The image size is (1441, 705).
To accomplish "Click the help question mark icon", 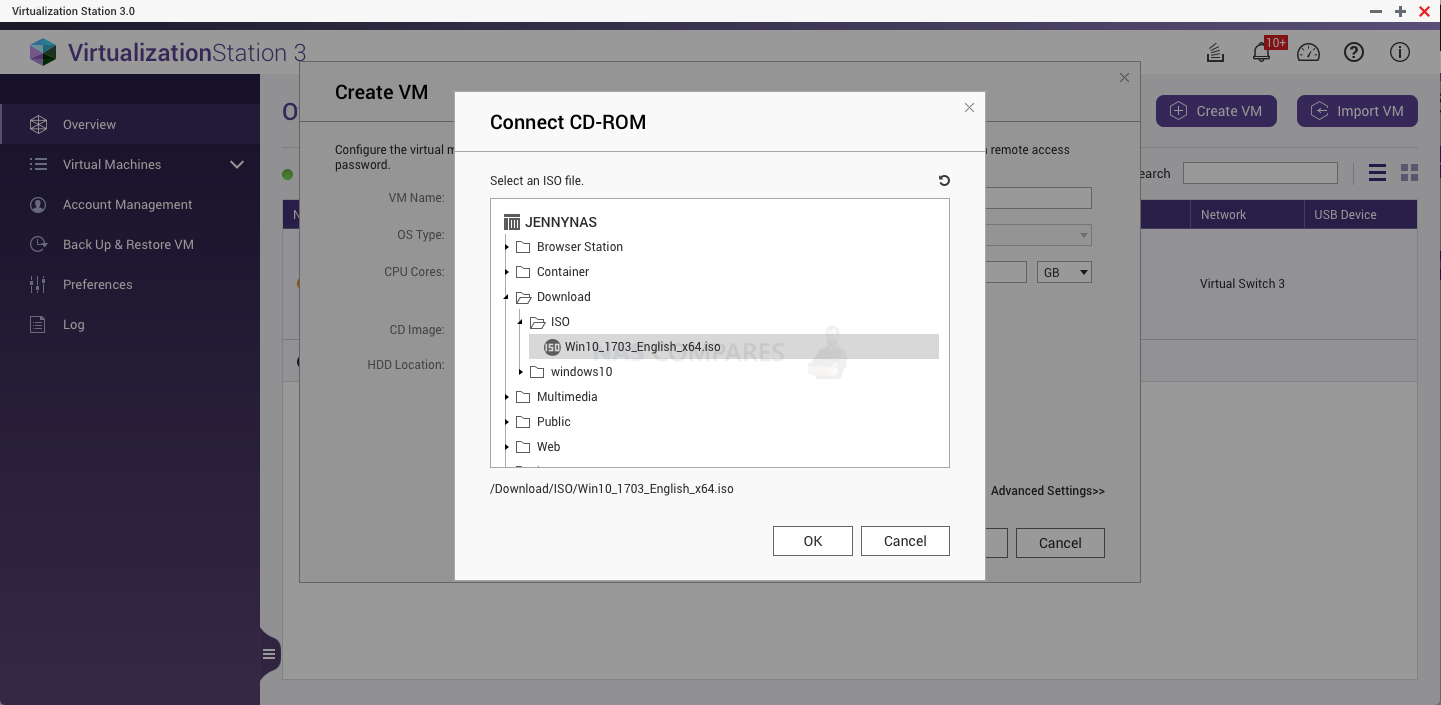I will pos(1354,53).
